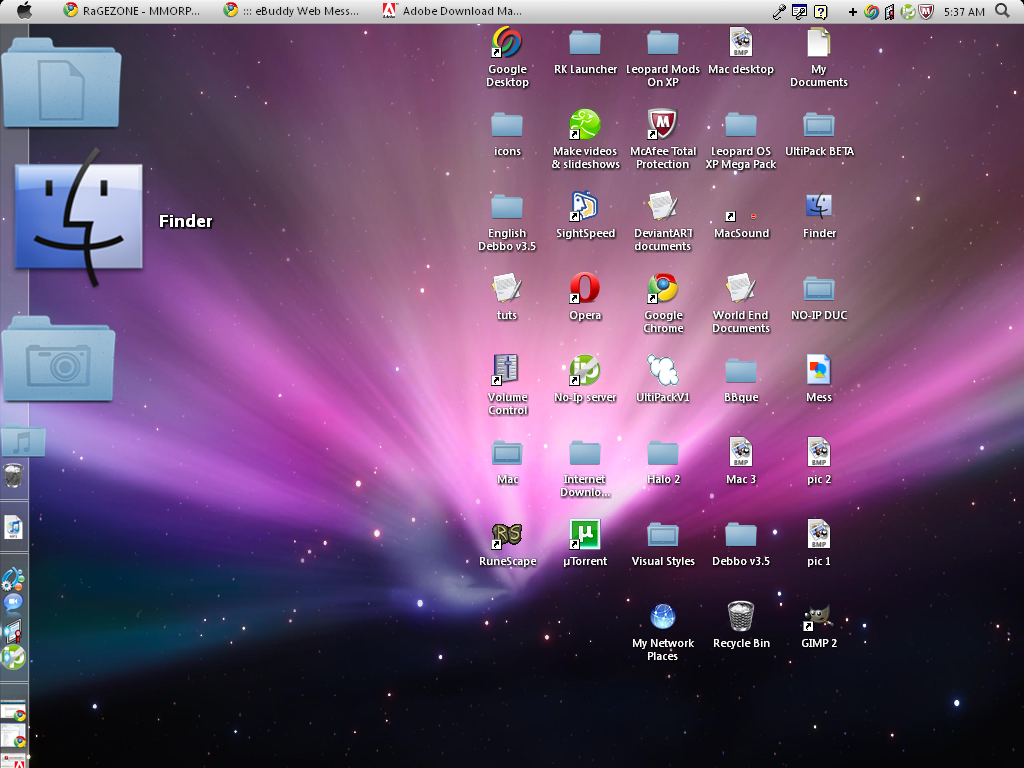The width and height of the screenshot is (1024, 768).
Task: Click the plus sign in the tray
Action: (x=852, y=12)
